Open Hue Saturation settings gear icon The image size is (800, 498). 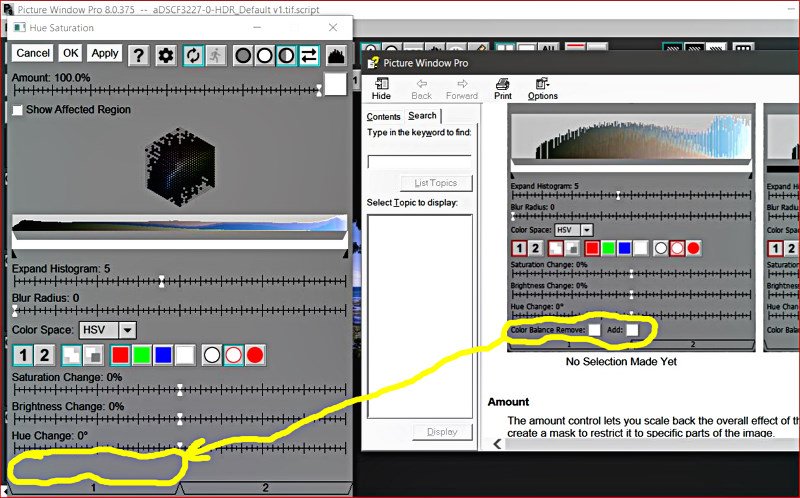(x=165, y=55)
